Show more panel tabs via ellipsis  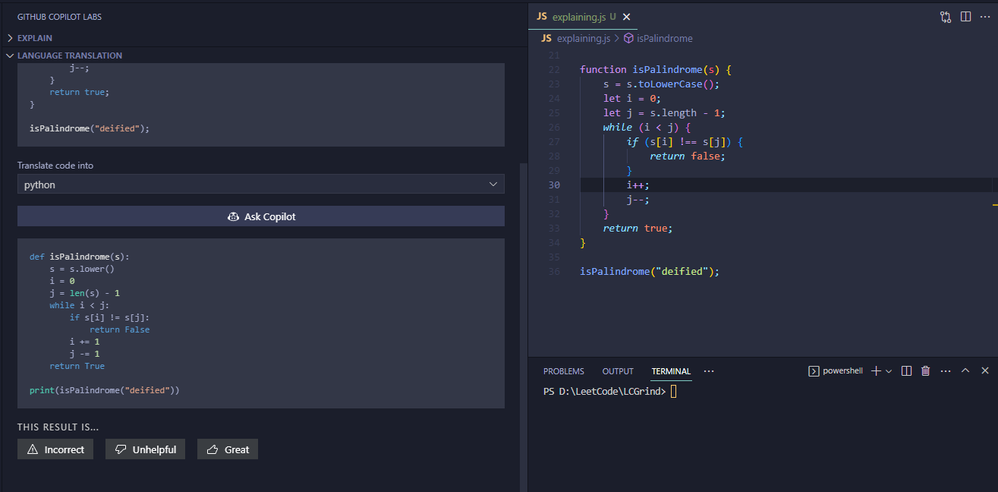click(x=709, y=371)
